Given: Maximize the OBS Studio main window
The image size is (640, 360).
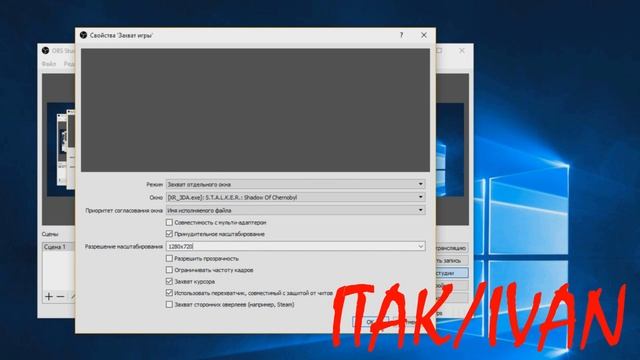Looking at the screenshot, I should tap(440, 51).
